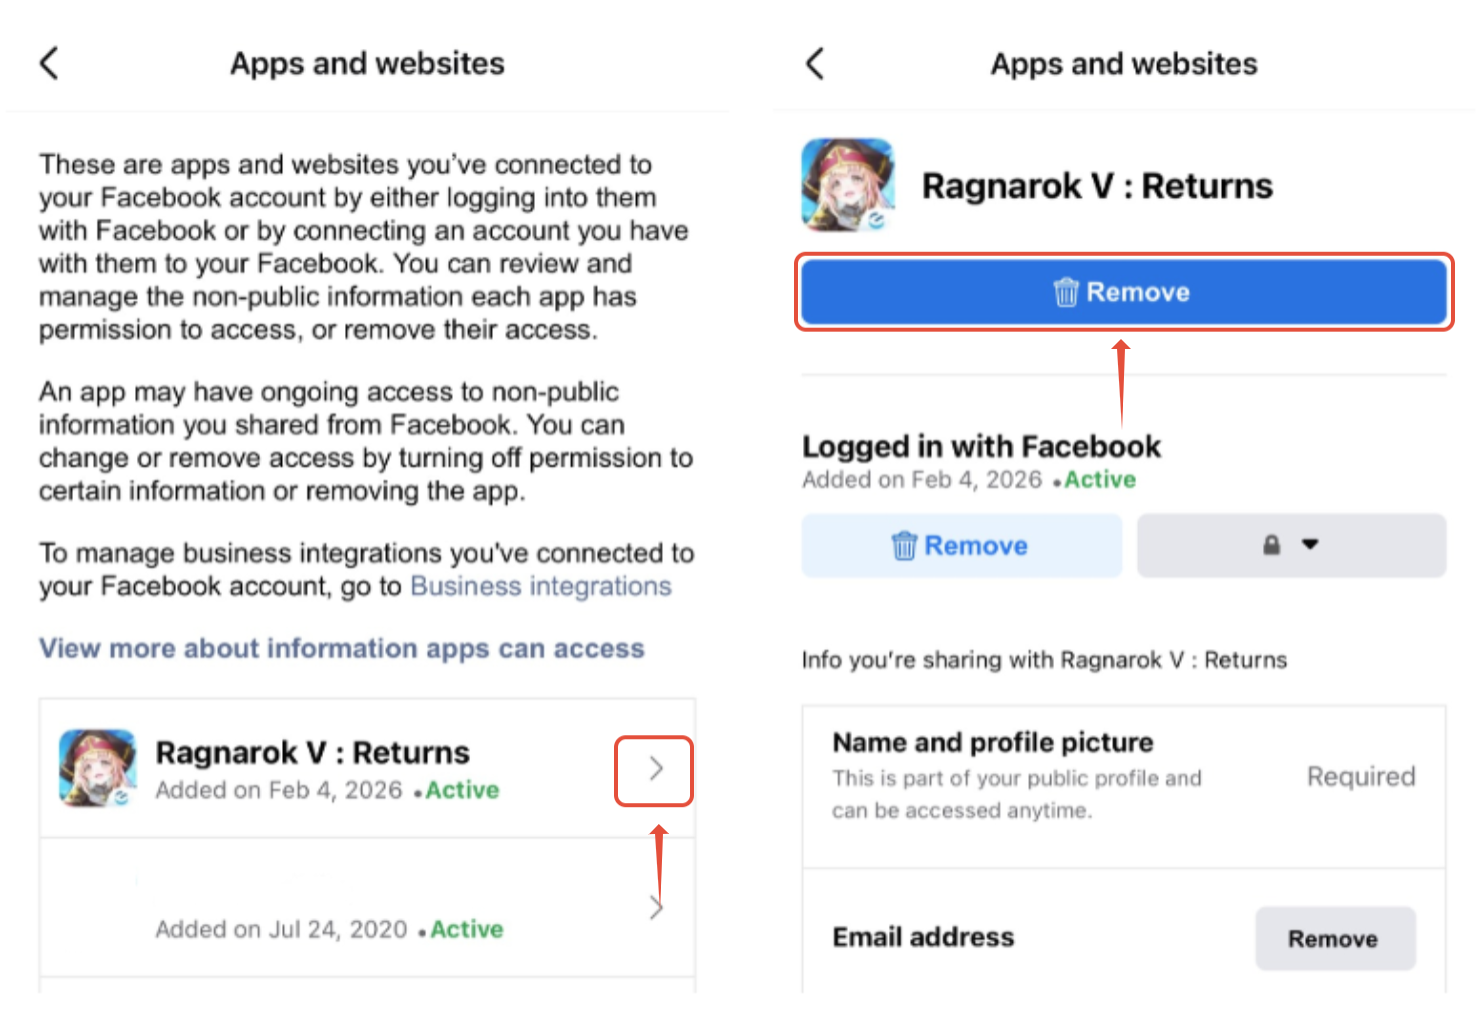Go back from right Apps and websites screen
This screenshot has width=1483, height=1035.
pyautogui.click(x=815, y=63)
